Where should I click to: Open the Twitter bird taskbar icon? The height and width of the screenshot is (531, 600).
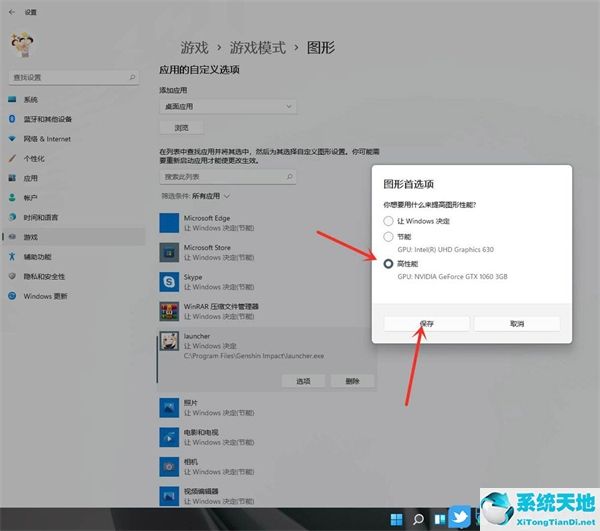click(460, 517)
